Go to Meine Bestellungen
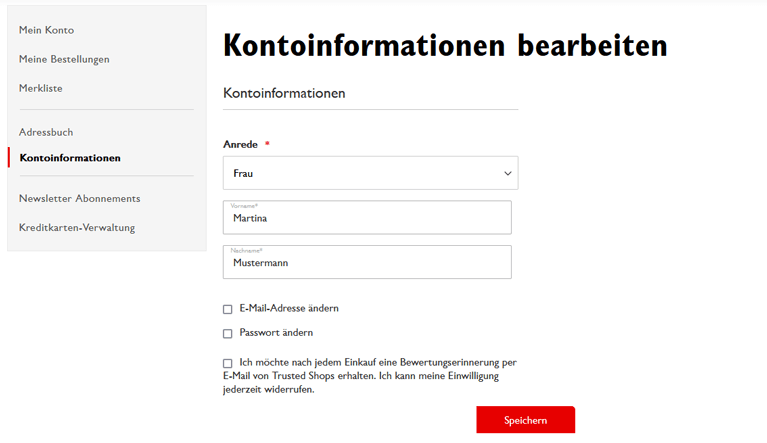The height and width of the screenshot is (443, 767). point(64,59)
